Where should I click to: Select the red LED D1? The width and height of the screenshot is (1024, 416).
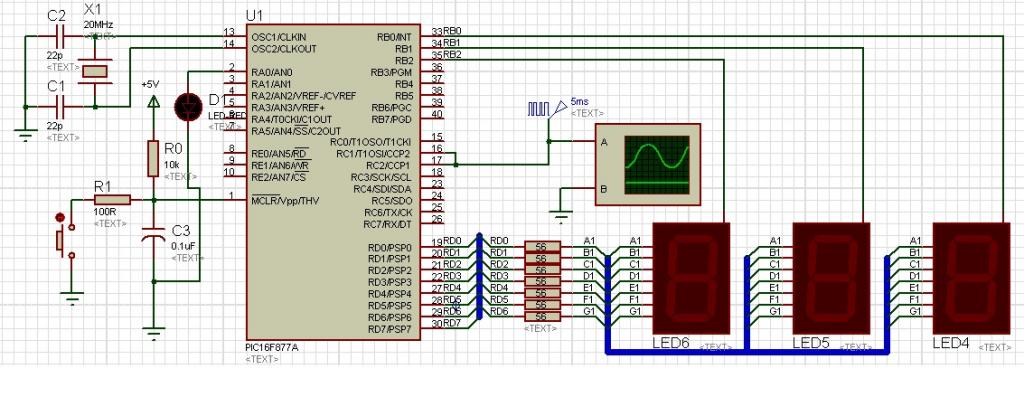[189, 106]
